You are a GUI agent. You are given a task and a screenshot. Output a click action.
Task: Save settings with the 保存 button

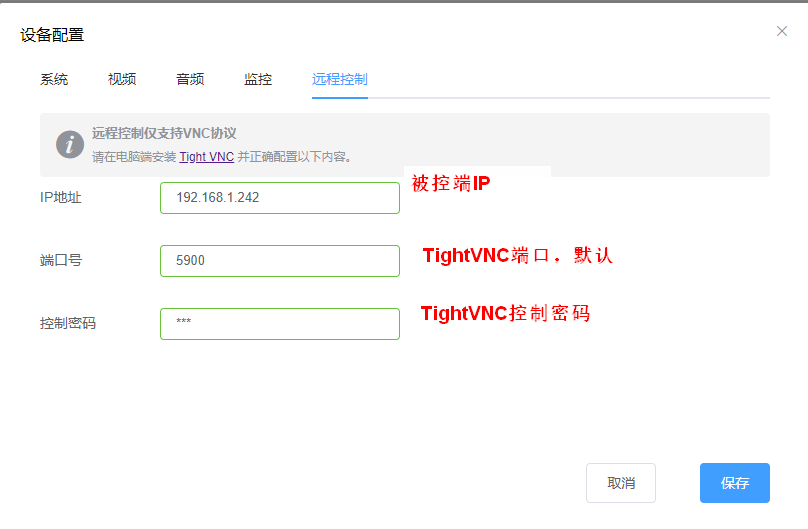(x=735, y=483)
